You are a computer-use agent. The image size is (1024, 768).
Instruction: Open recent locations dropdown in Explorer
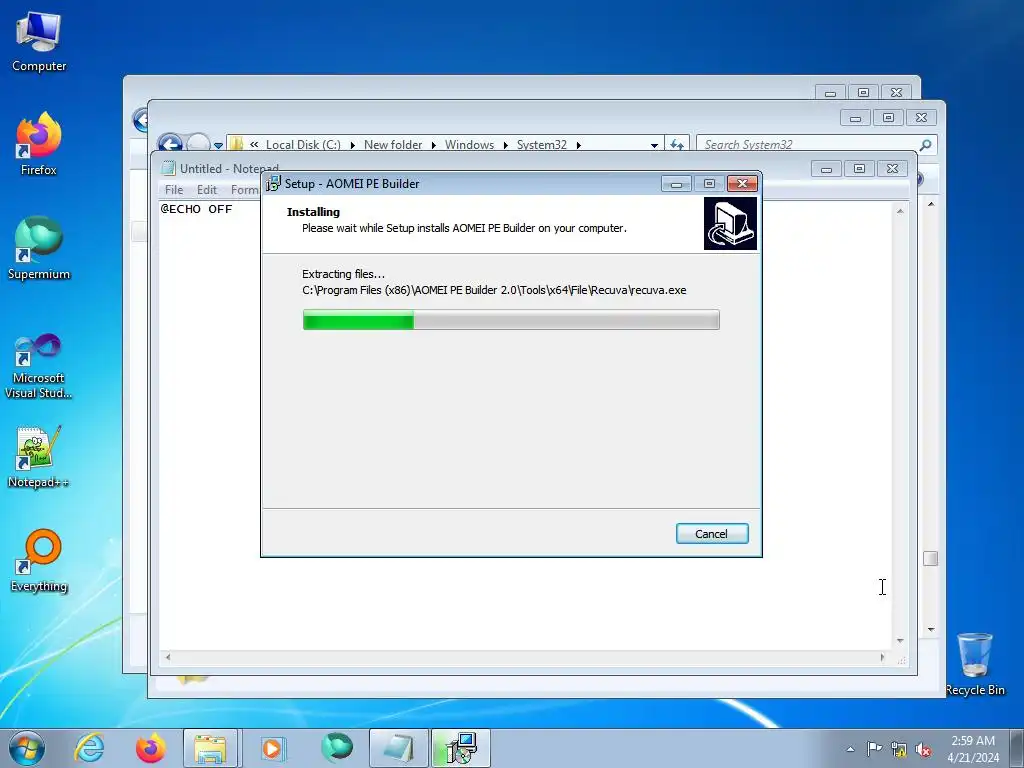point(218,146)
